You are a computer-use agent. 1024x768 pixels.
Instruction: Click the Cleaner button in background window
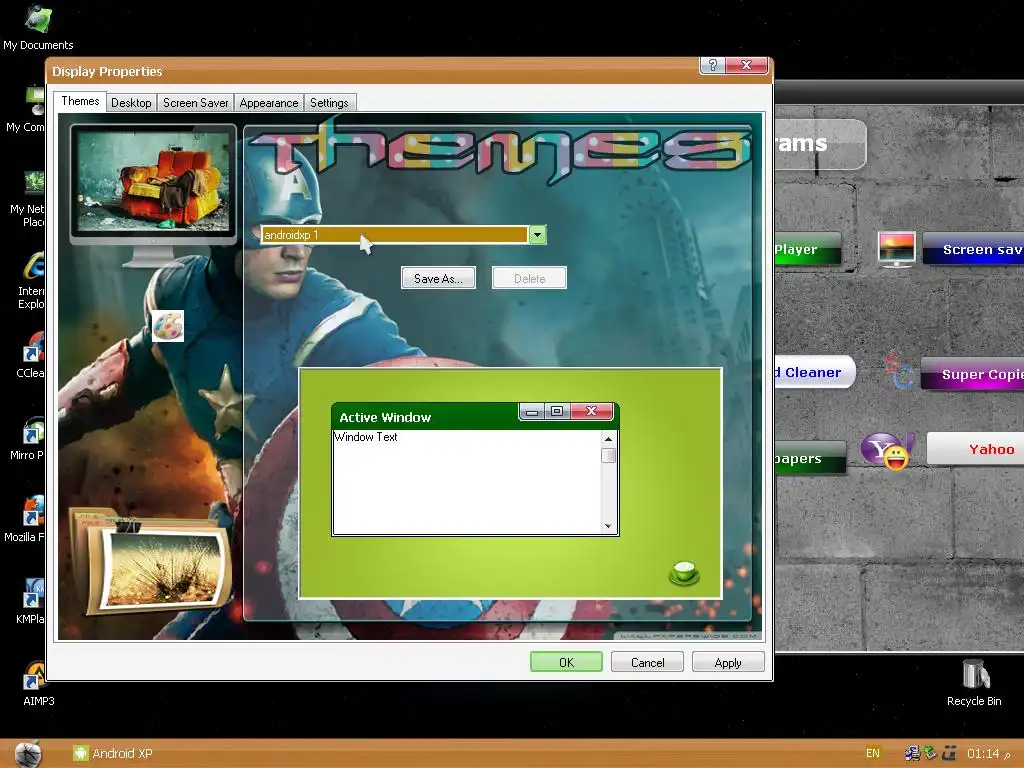814,372
